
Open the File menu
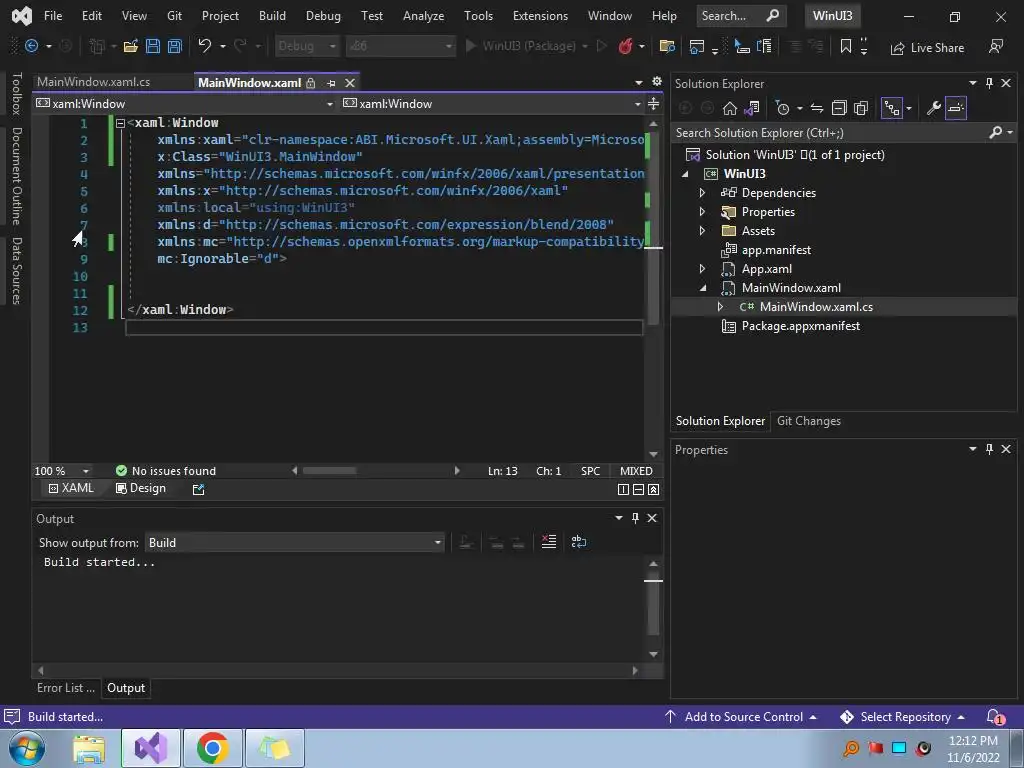click(x=53, y=16)
